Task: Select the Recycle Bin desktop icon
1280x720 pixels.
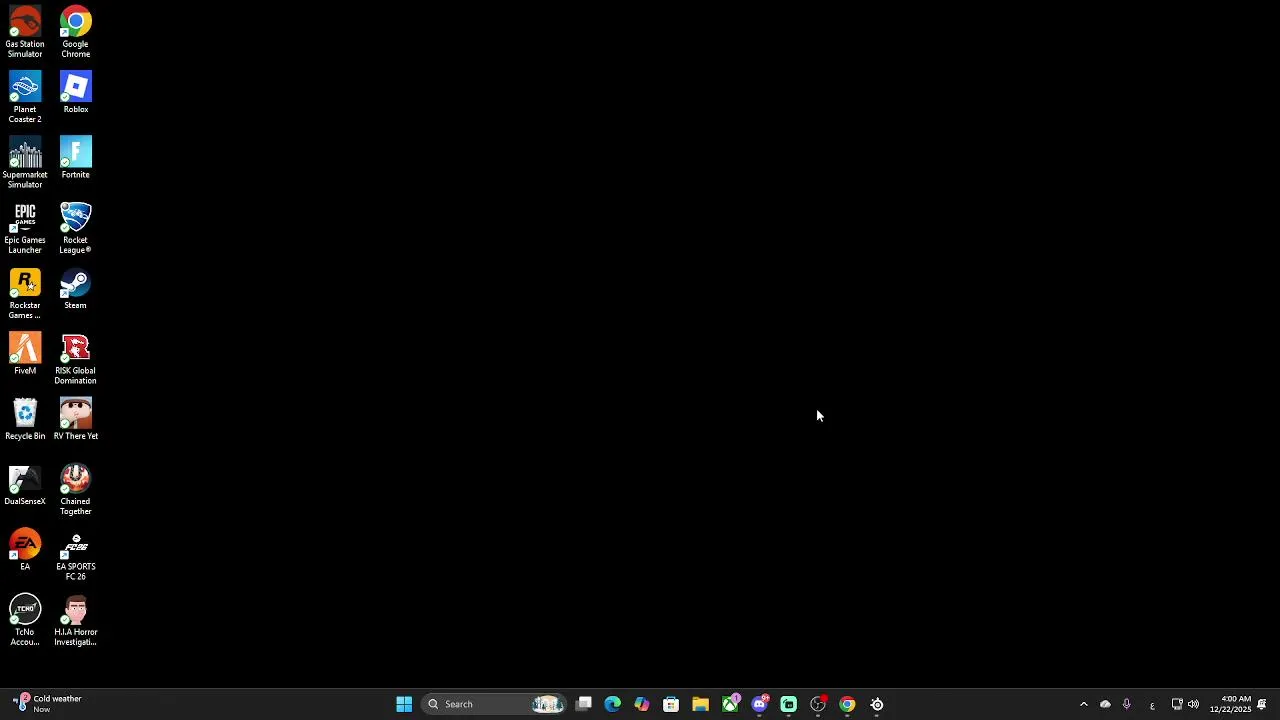Action: coord(25,420)
